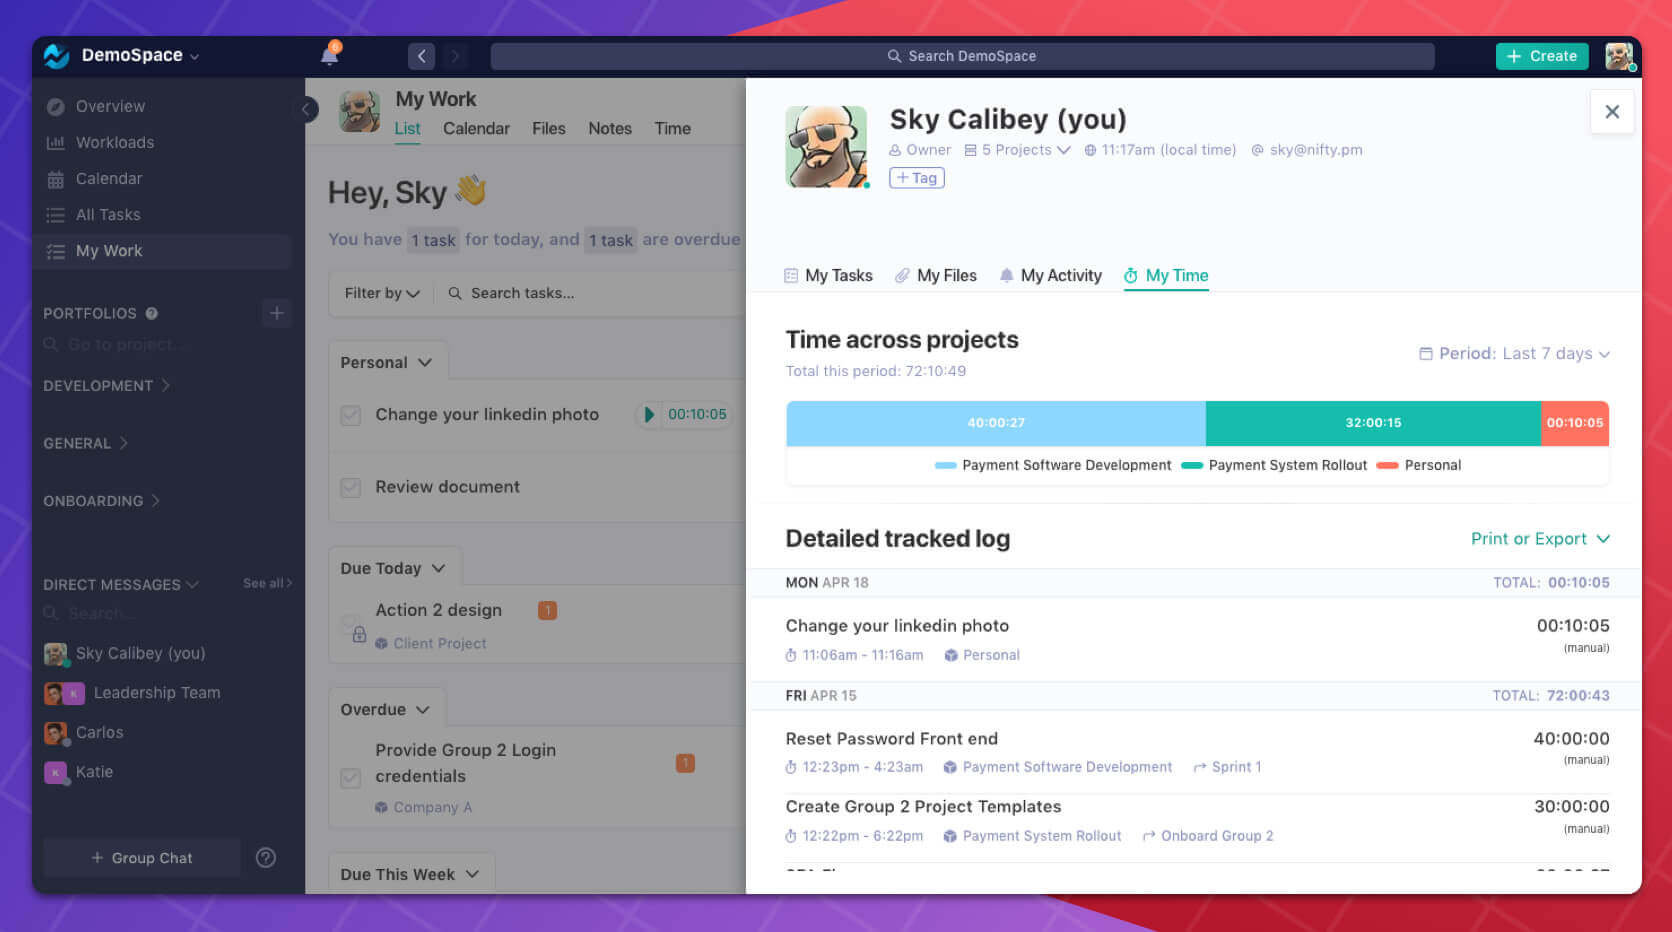Collapse the Due Today section

click(x=438, y=567)
